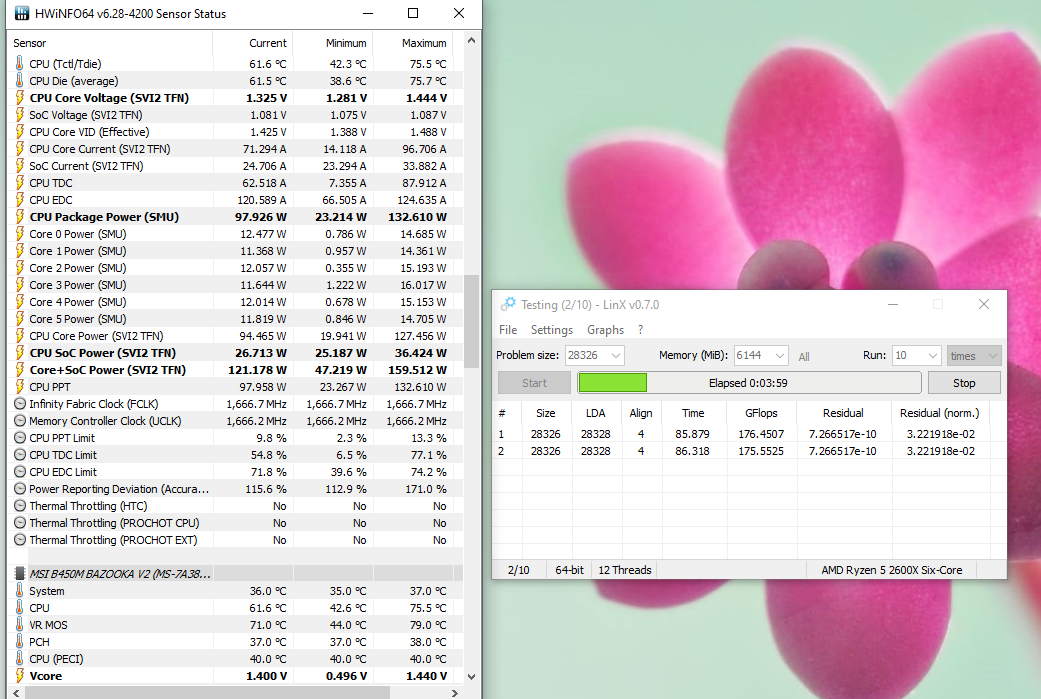
Task: Open the '?' help menu in LinX
Action: [640, 330]
